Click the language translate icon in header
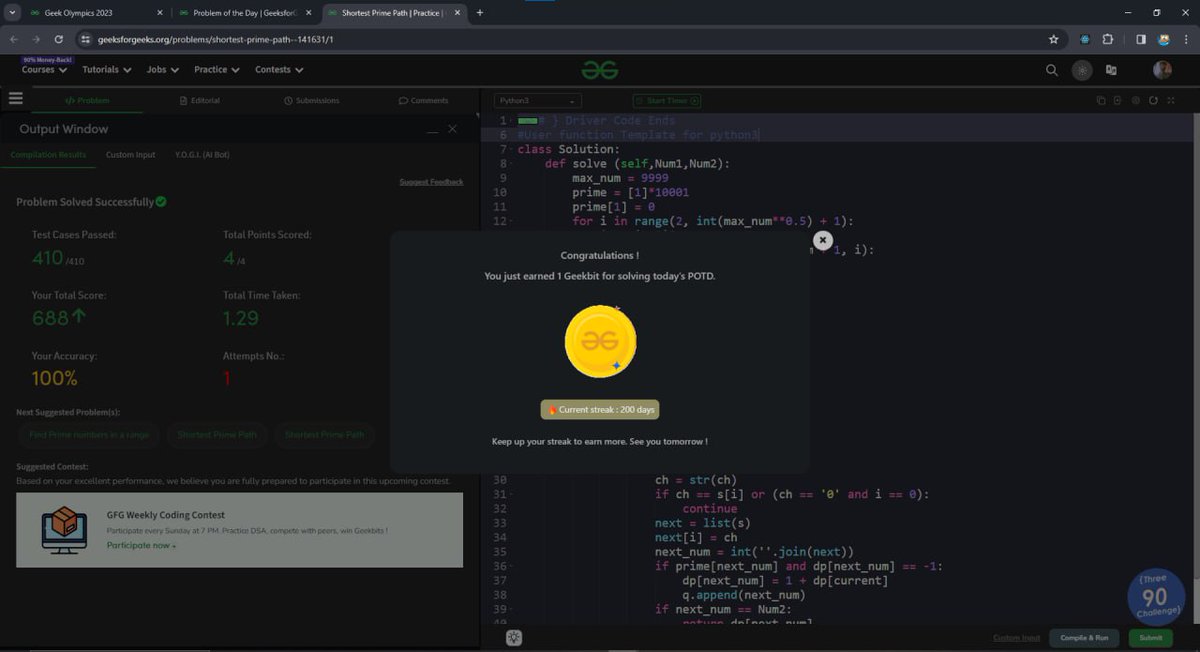The image size is (1200, 652). (x=1111, y=70)
